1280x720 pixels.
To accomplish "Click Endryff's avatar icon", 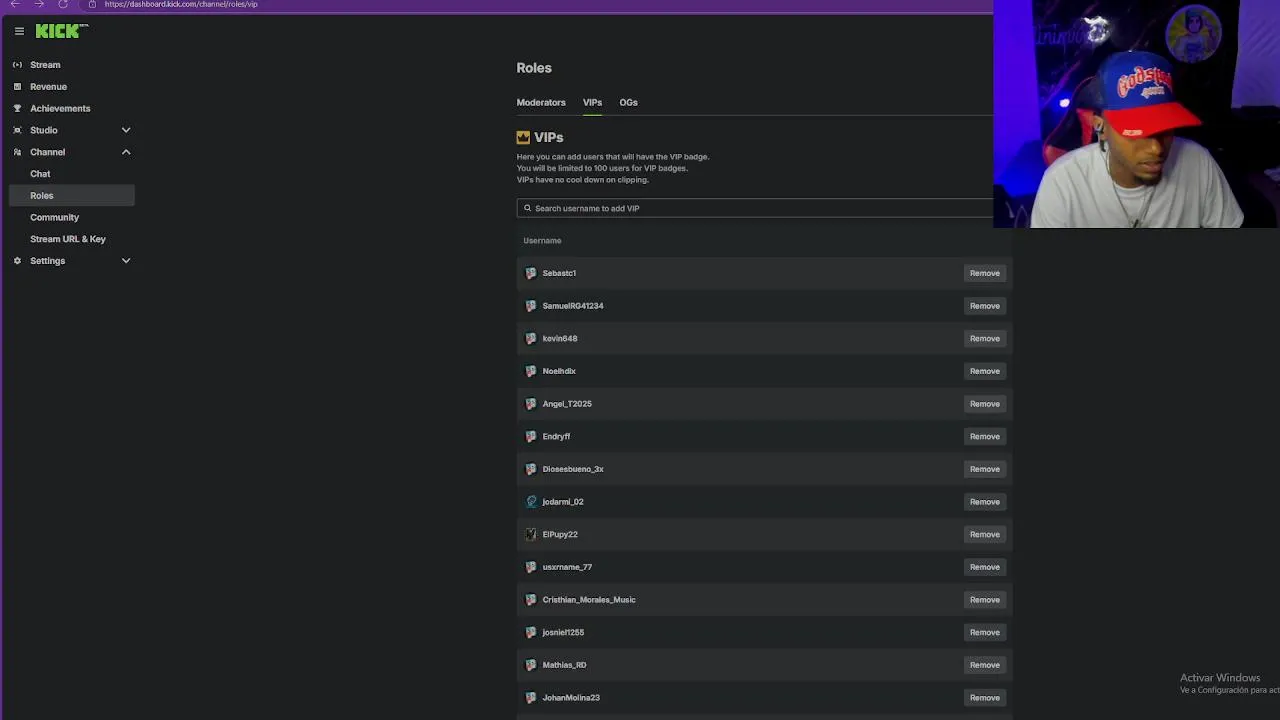I will coord(531,436).
